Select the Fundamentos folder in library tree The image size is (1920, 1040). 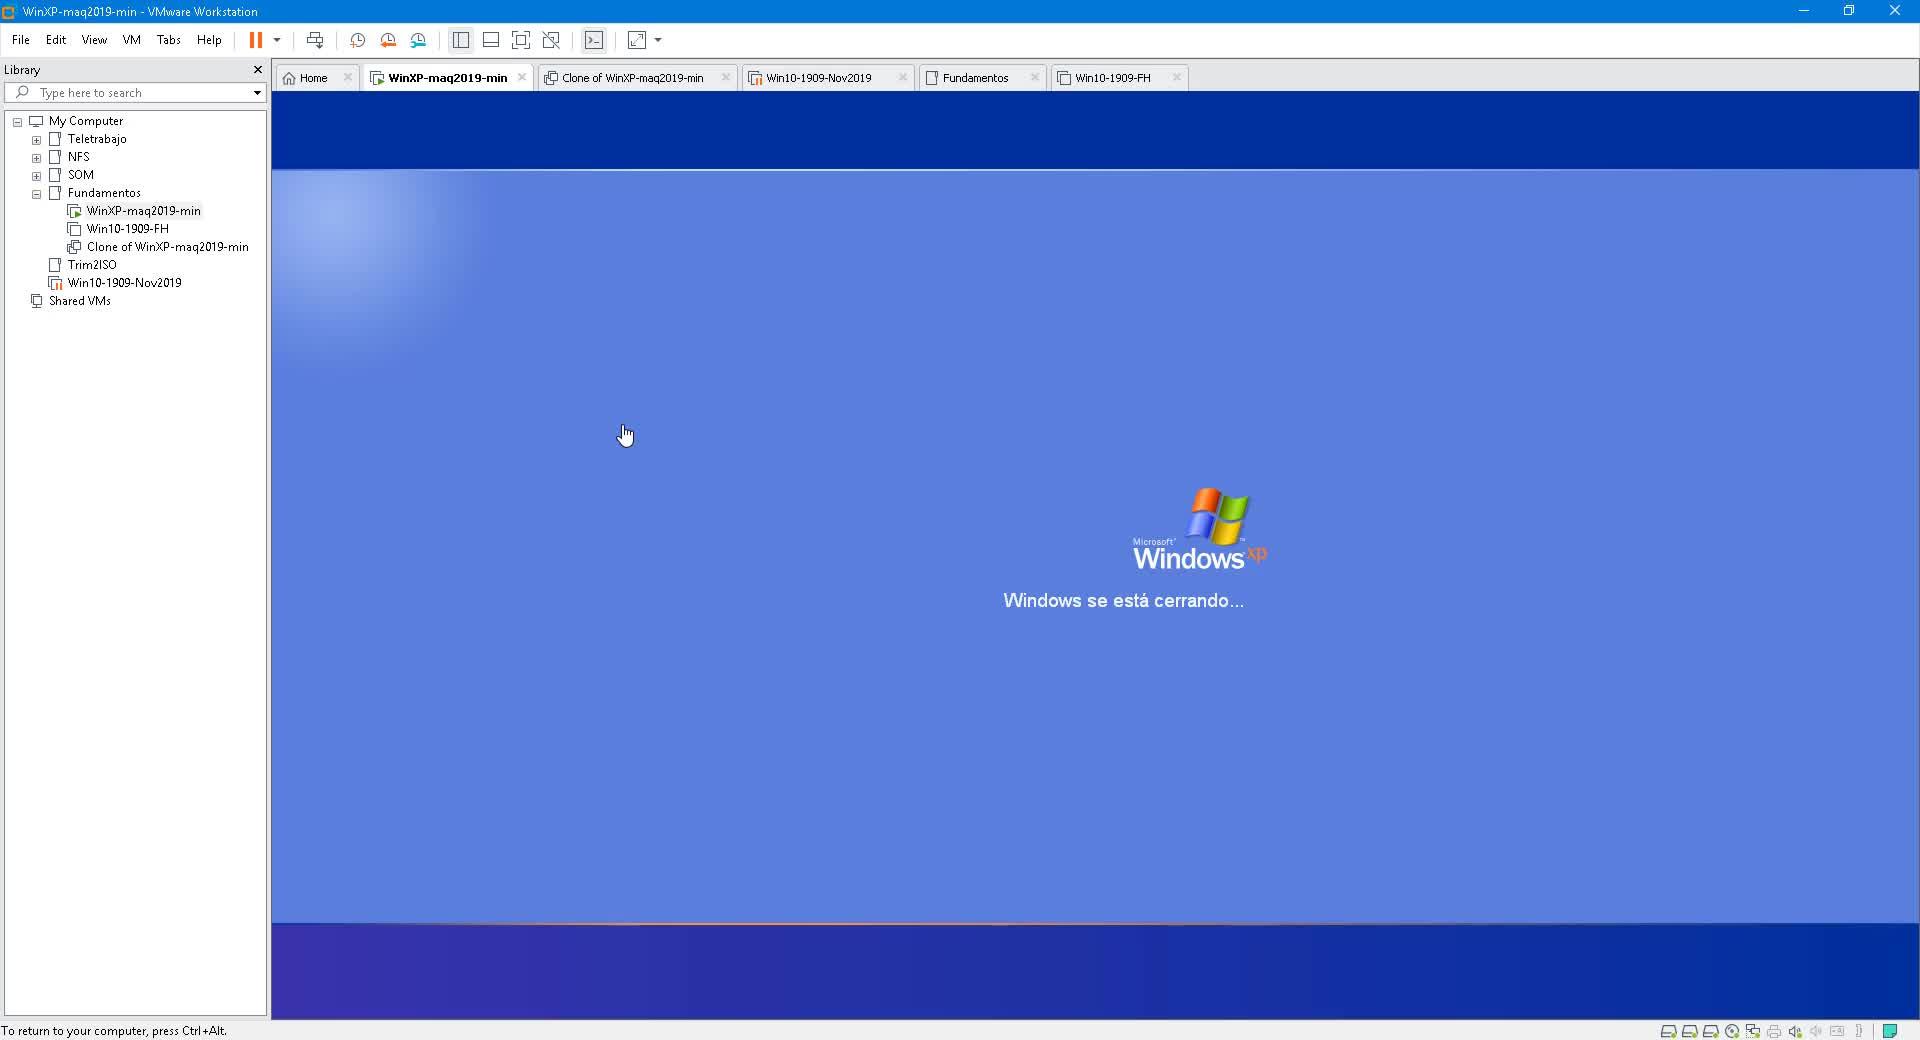click(104, 193)
